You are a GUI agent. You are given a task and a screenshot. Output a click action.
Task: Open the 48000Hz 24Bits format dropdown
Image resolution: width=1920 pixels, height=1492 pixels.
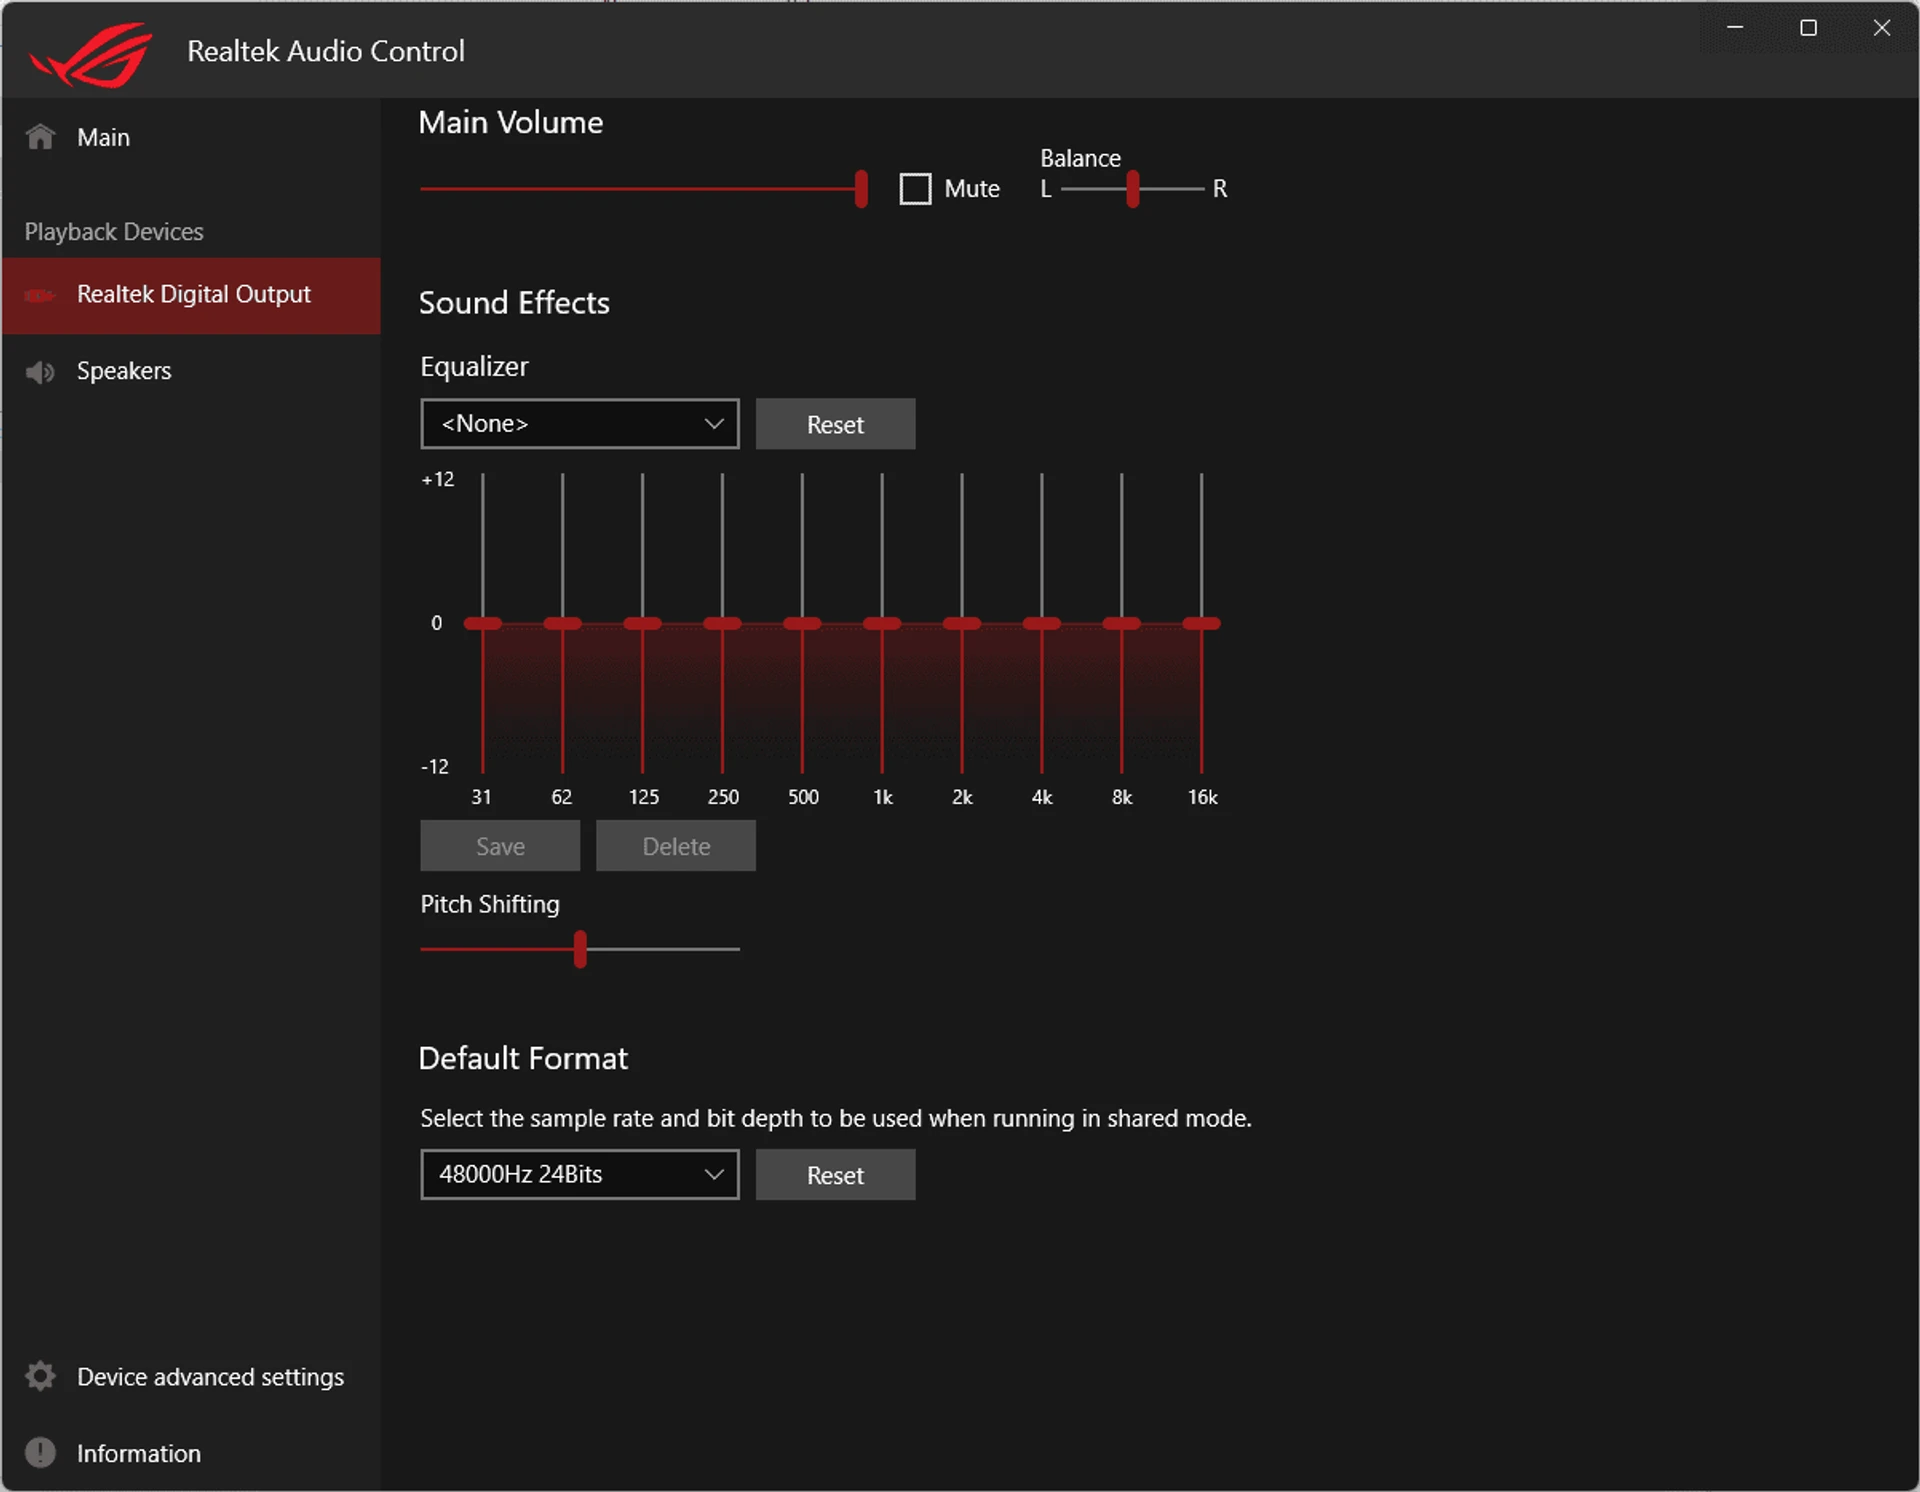pyautogui.click(x=580, y=1174)
